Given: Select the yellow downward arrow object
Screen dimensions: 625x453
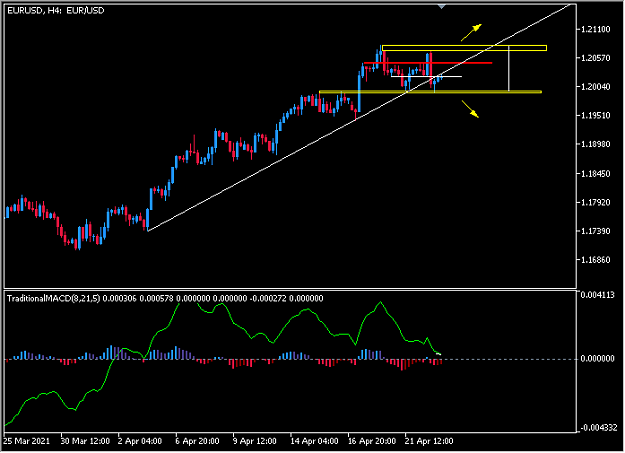Looking at the screenshot, I should tap(471, 109).
